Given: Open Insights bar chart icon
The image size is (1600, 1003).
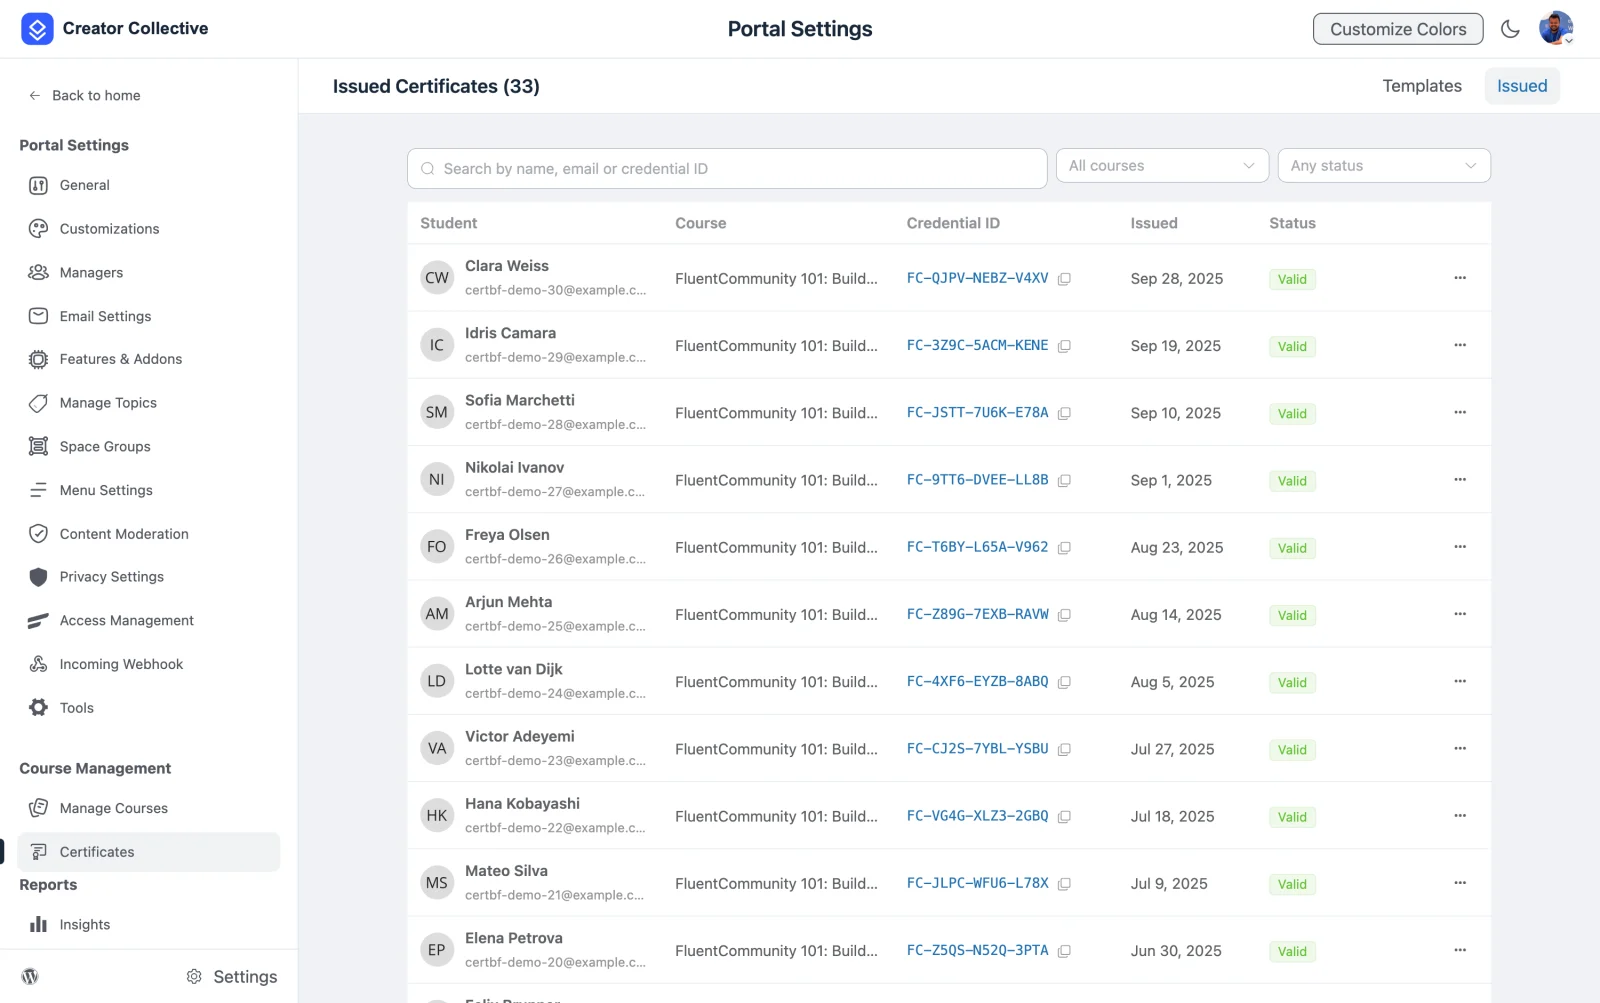Looking at the screenshot, I should coord(38,924).
